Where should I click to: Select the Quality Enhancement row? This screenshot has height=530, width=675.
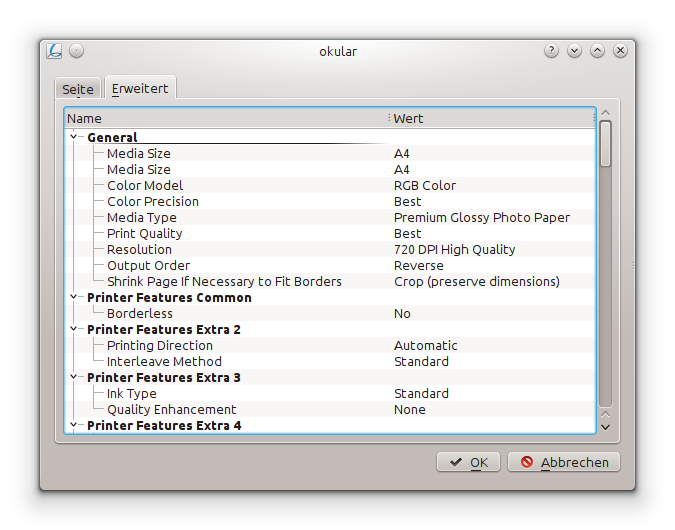coord(330,409)
